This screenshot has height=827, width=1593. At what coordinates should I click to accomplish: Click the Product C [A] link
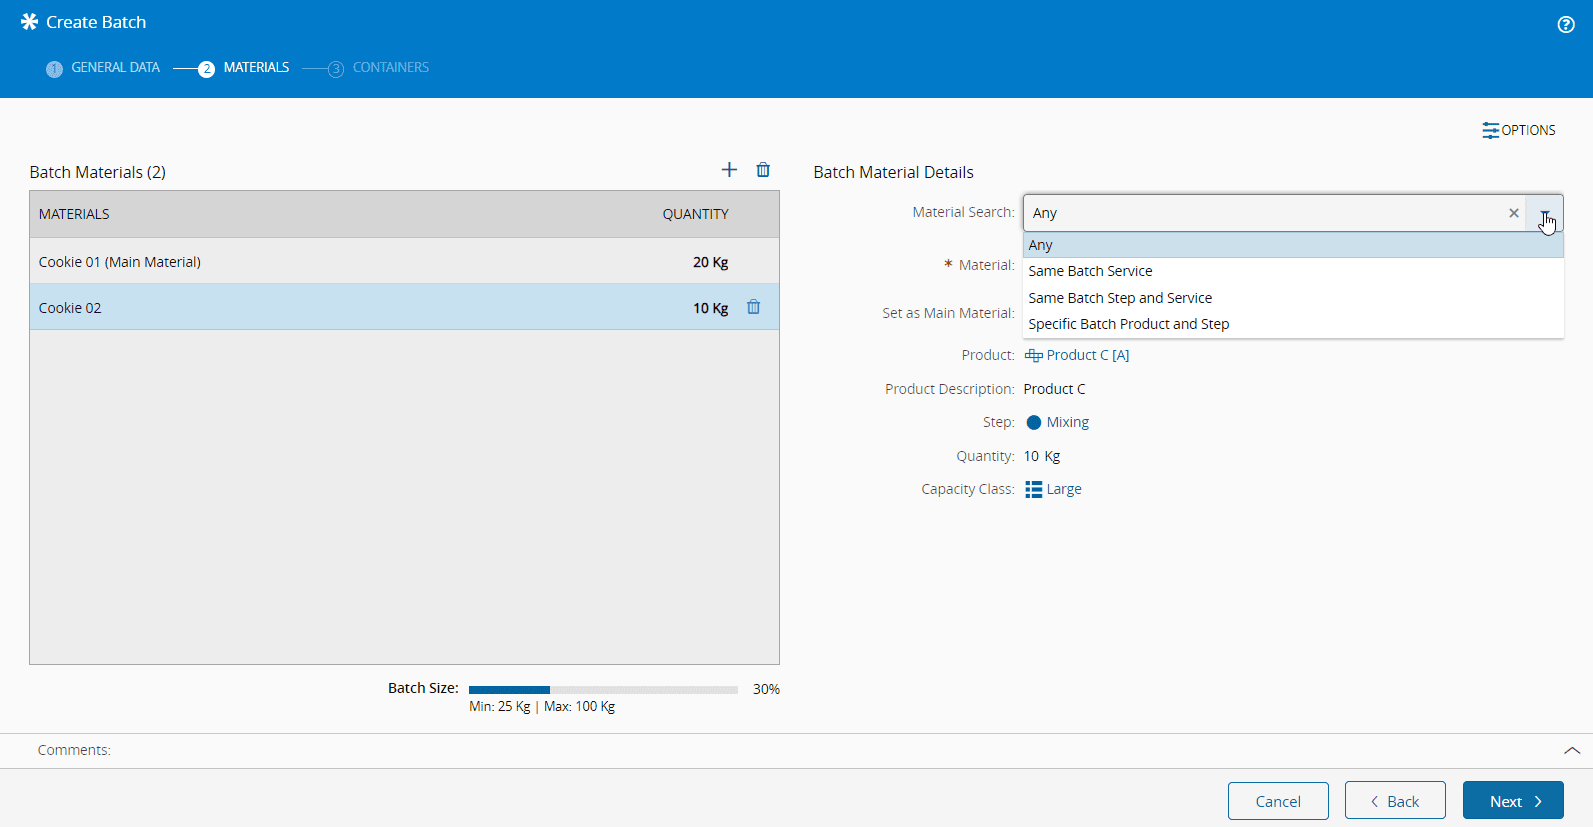[x=1087, y=355]
